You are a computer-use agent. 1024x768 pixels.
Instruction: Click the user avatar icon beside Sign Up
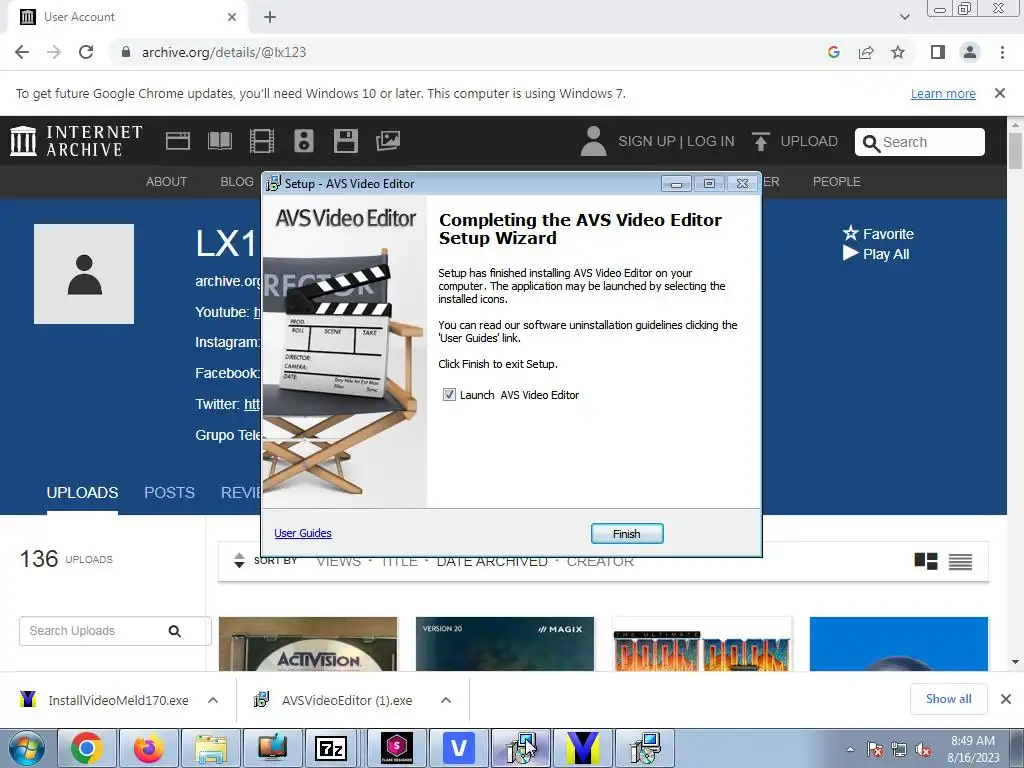[593, 141]
